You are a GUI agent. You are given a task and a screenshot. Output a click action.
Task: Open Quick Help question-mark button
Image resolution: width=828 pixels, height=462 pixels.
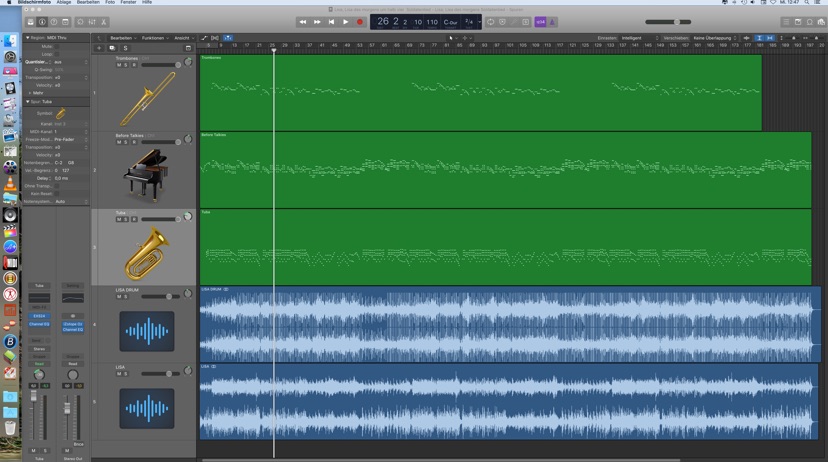54,22
